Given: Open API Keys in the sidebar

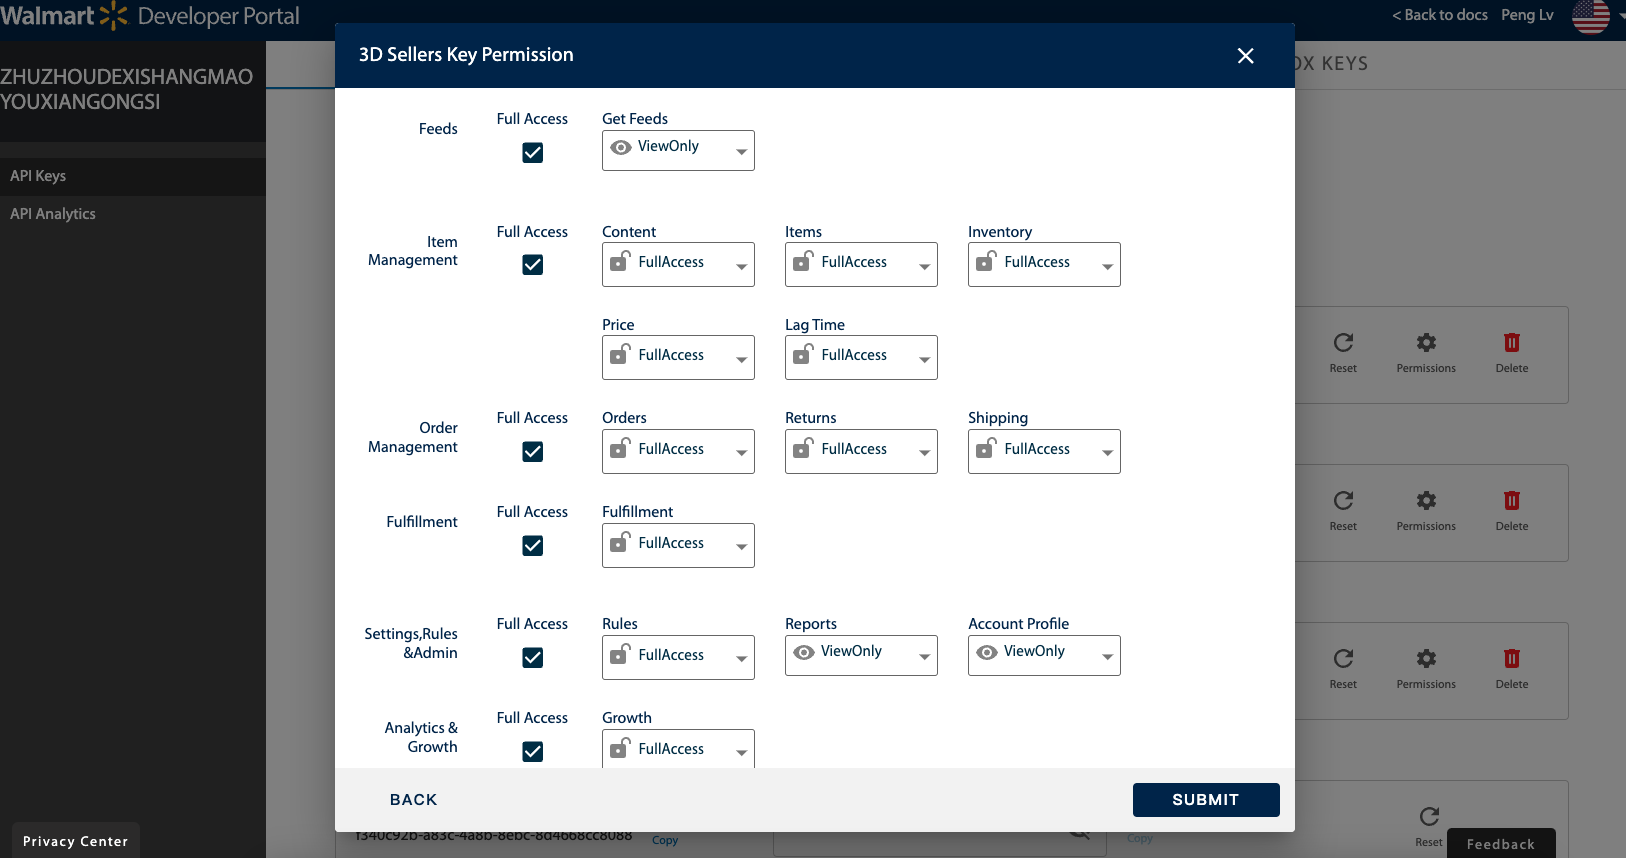Looking at the screenshot, I should point(133,176).
